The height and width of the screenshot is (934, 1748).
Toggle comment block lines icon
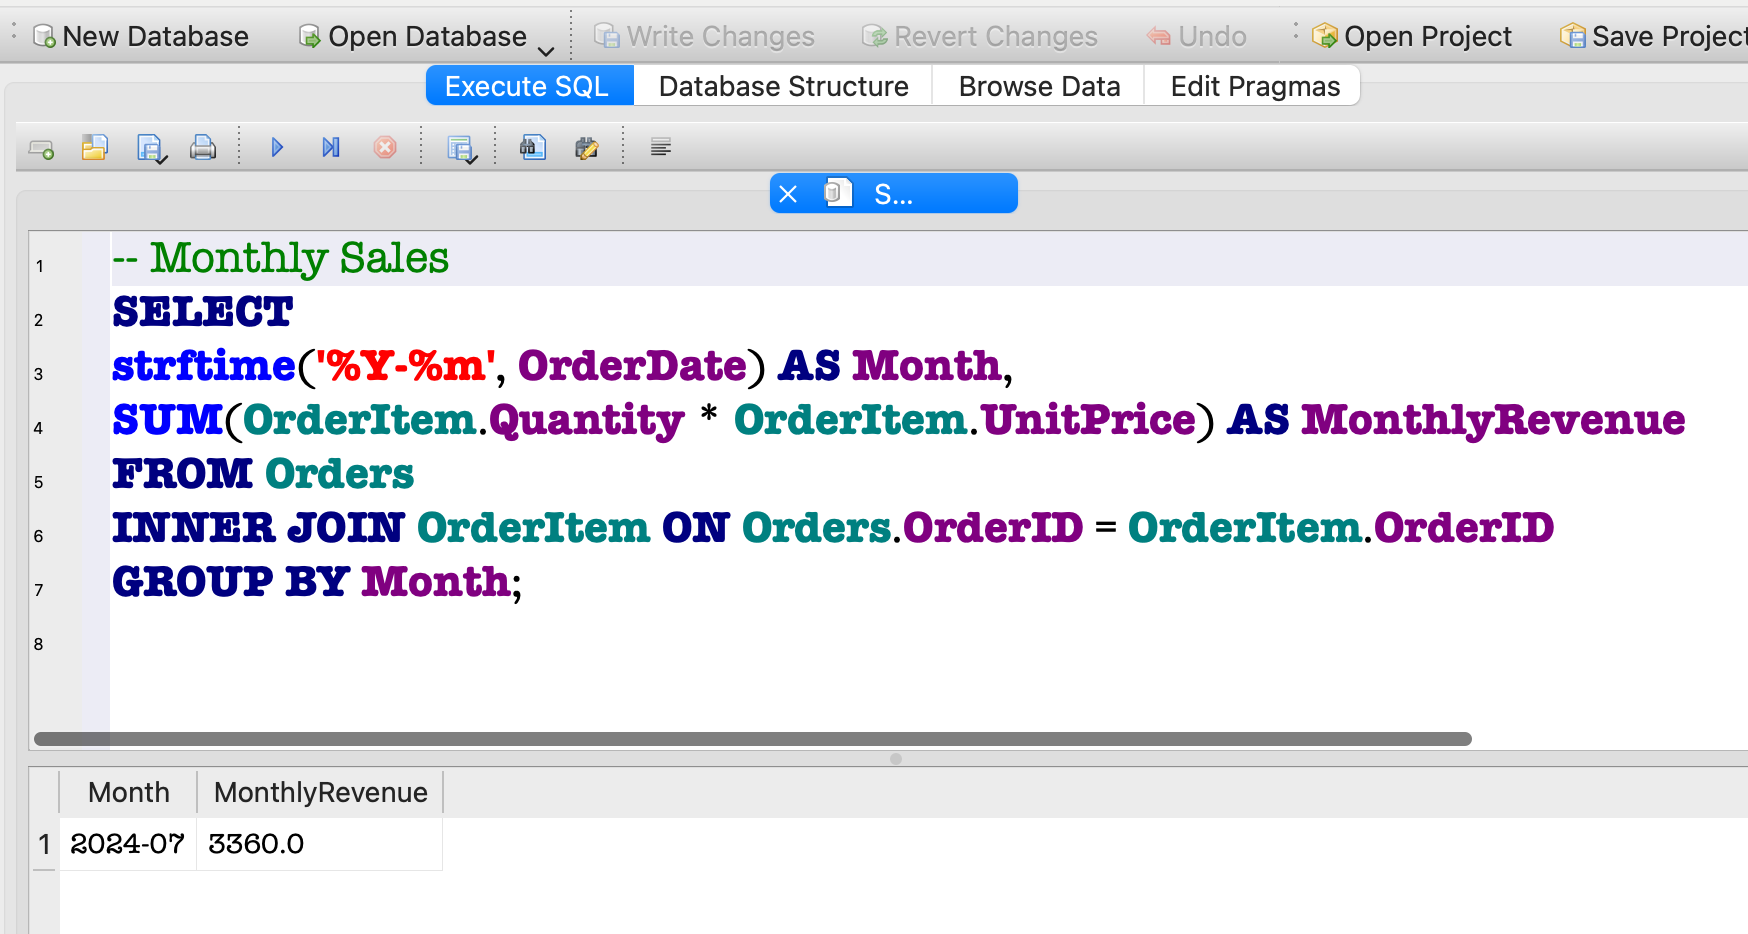point(661,148)
